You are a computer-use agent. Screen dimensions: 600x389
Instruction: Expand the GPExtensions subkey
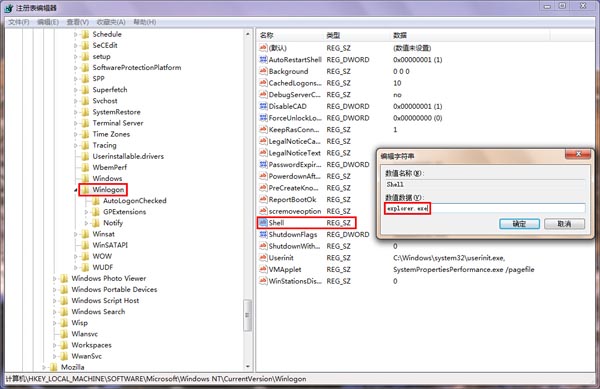[86, 212]
